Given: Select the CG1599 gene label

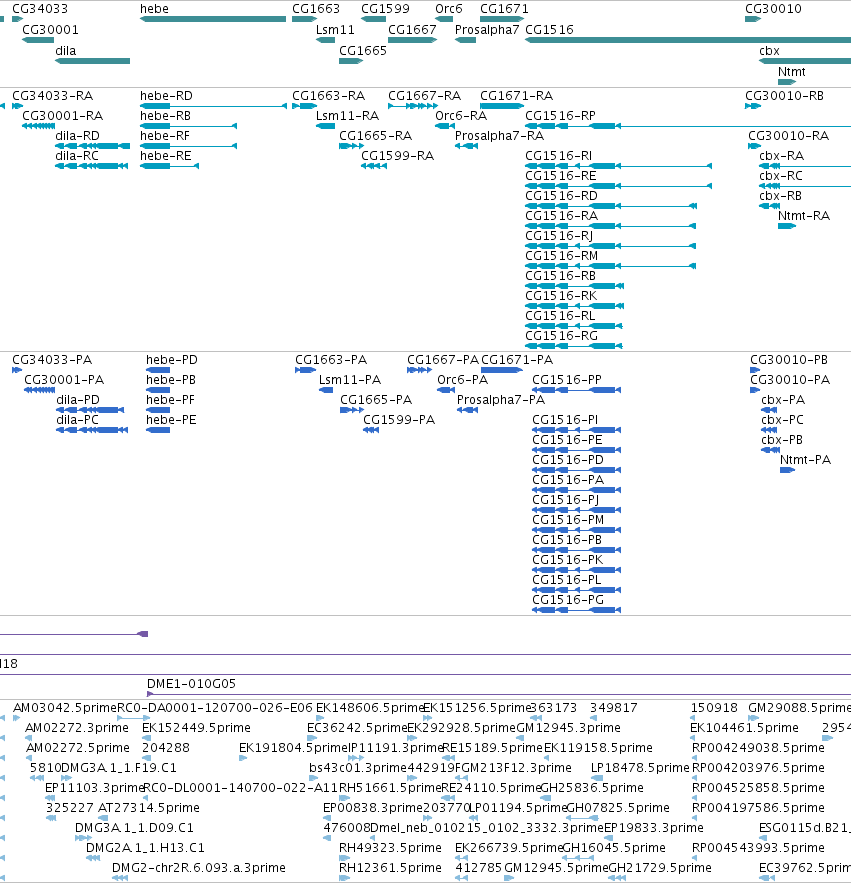Looking at the screenshot, I should click(x=385, y=9).
